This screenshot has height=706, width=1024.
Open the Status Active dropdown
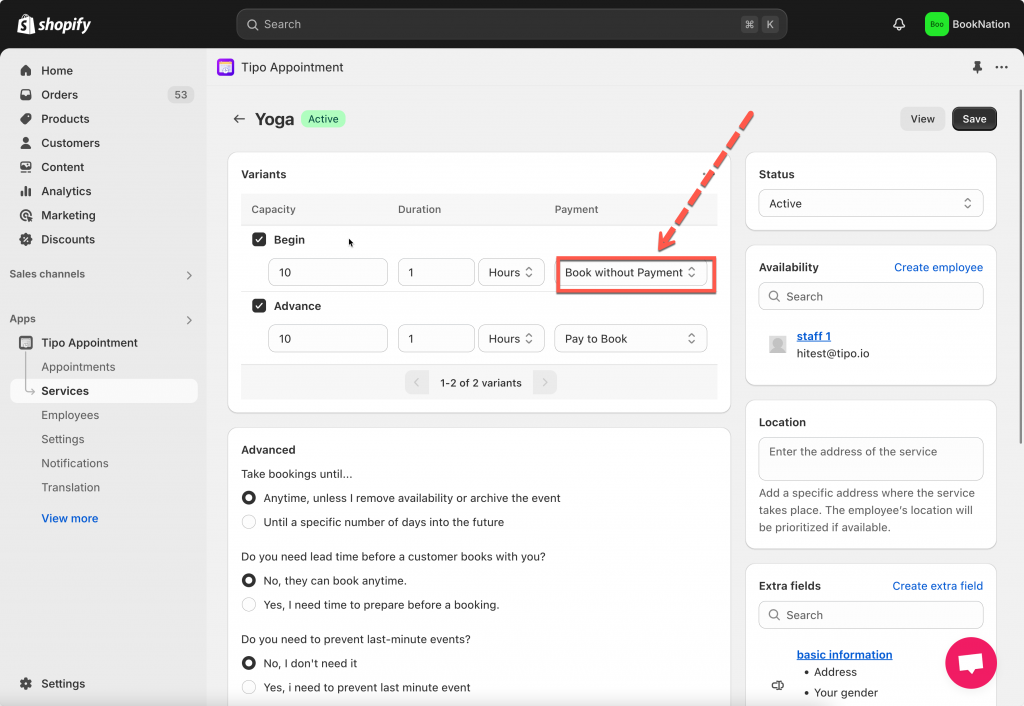click(870, 204)
